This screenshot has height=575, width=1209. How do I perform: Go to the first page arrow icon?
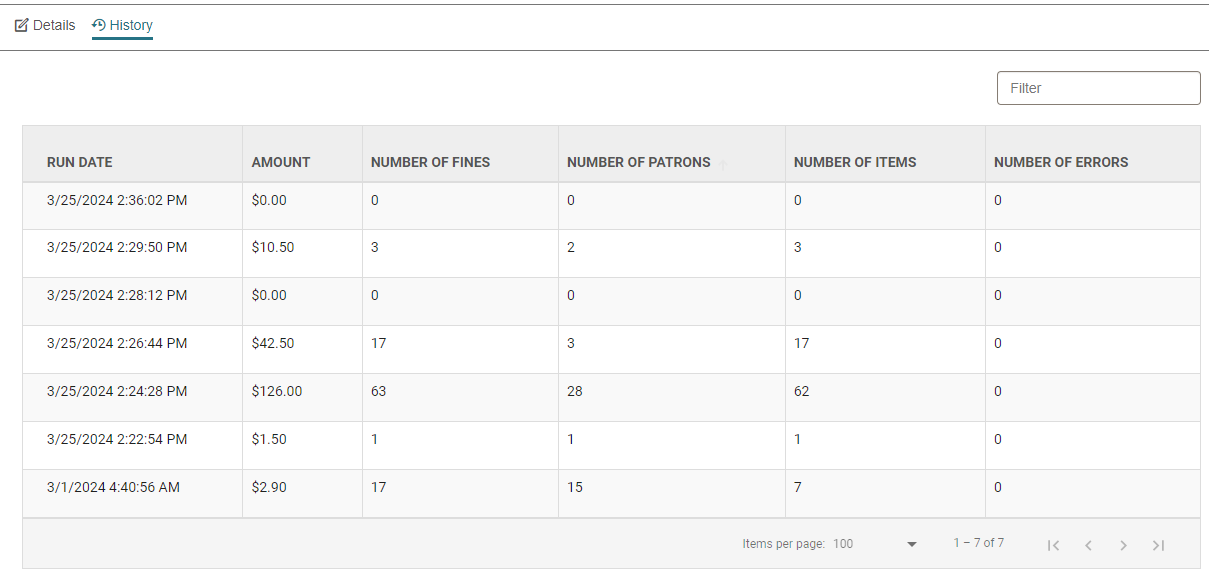tap(1053, 545)
